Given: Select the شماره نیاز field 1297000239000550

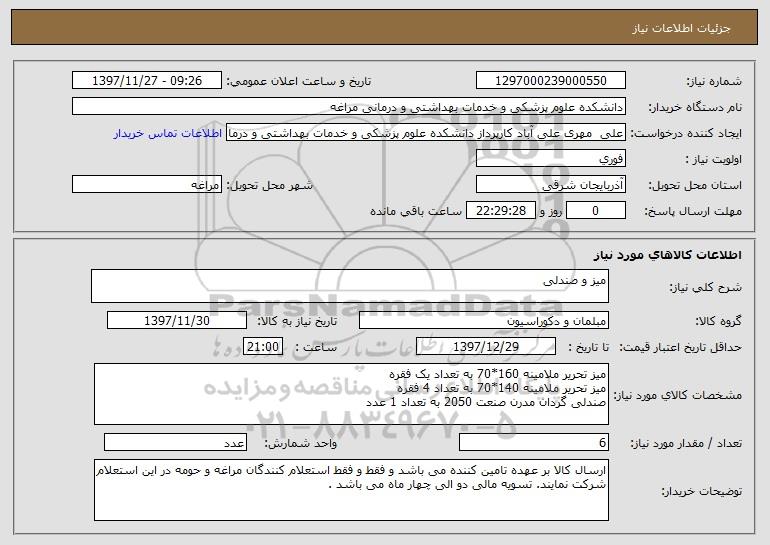Looking at the screenshot, I should coord(550,81).
